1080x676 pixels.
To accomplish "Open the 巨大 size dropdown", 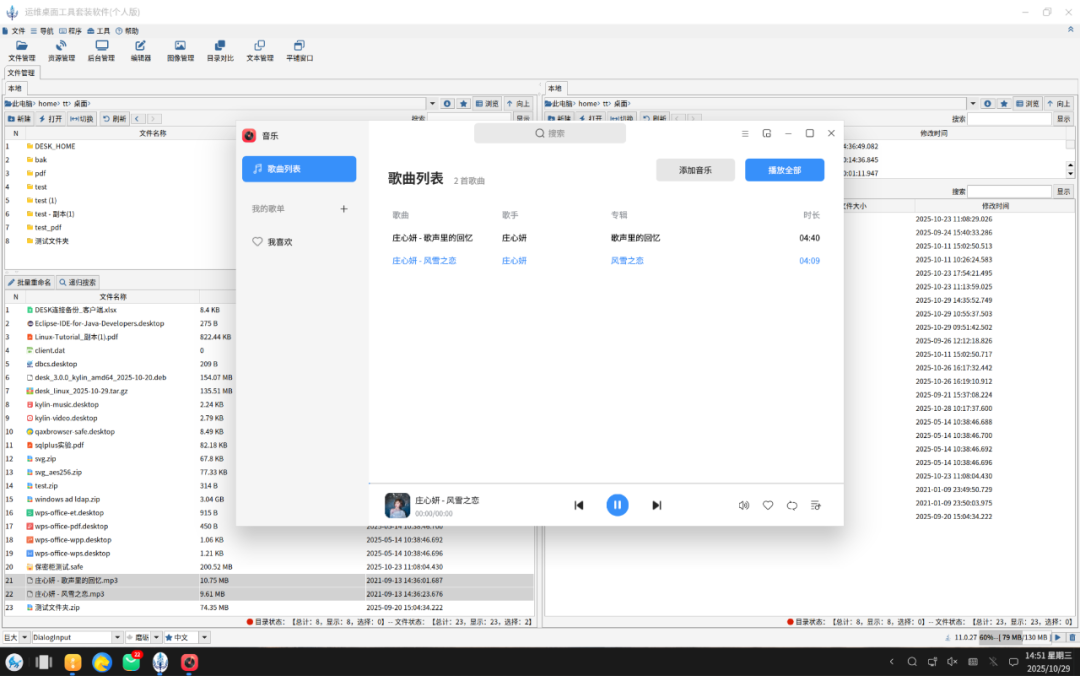I will (x=16, y=637).
